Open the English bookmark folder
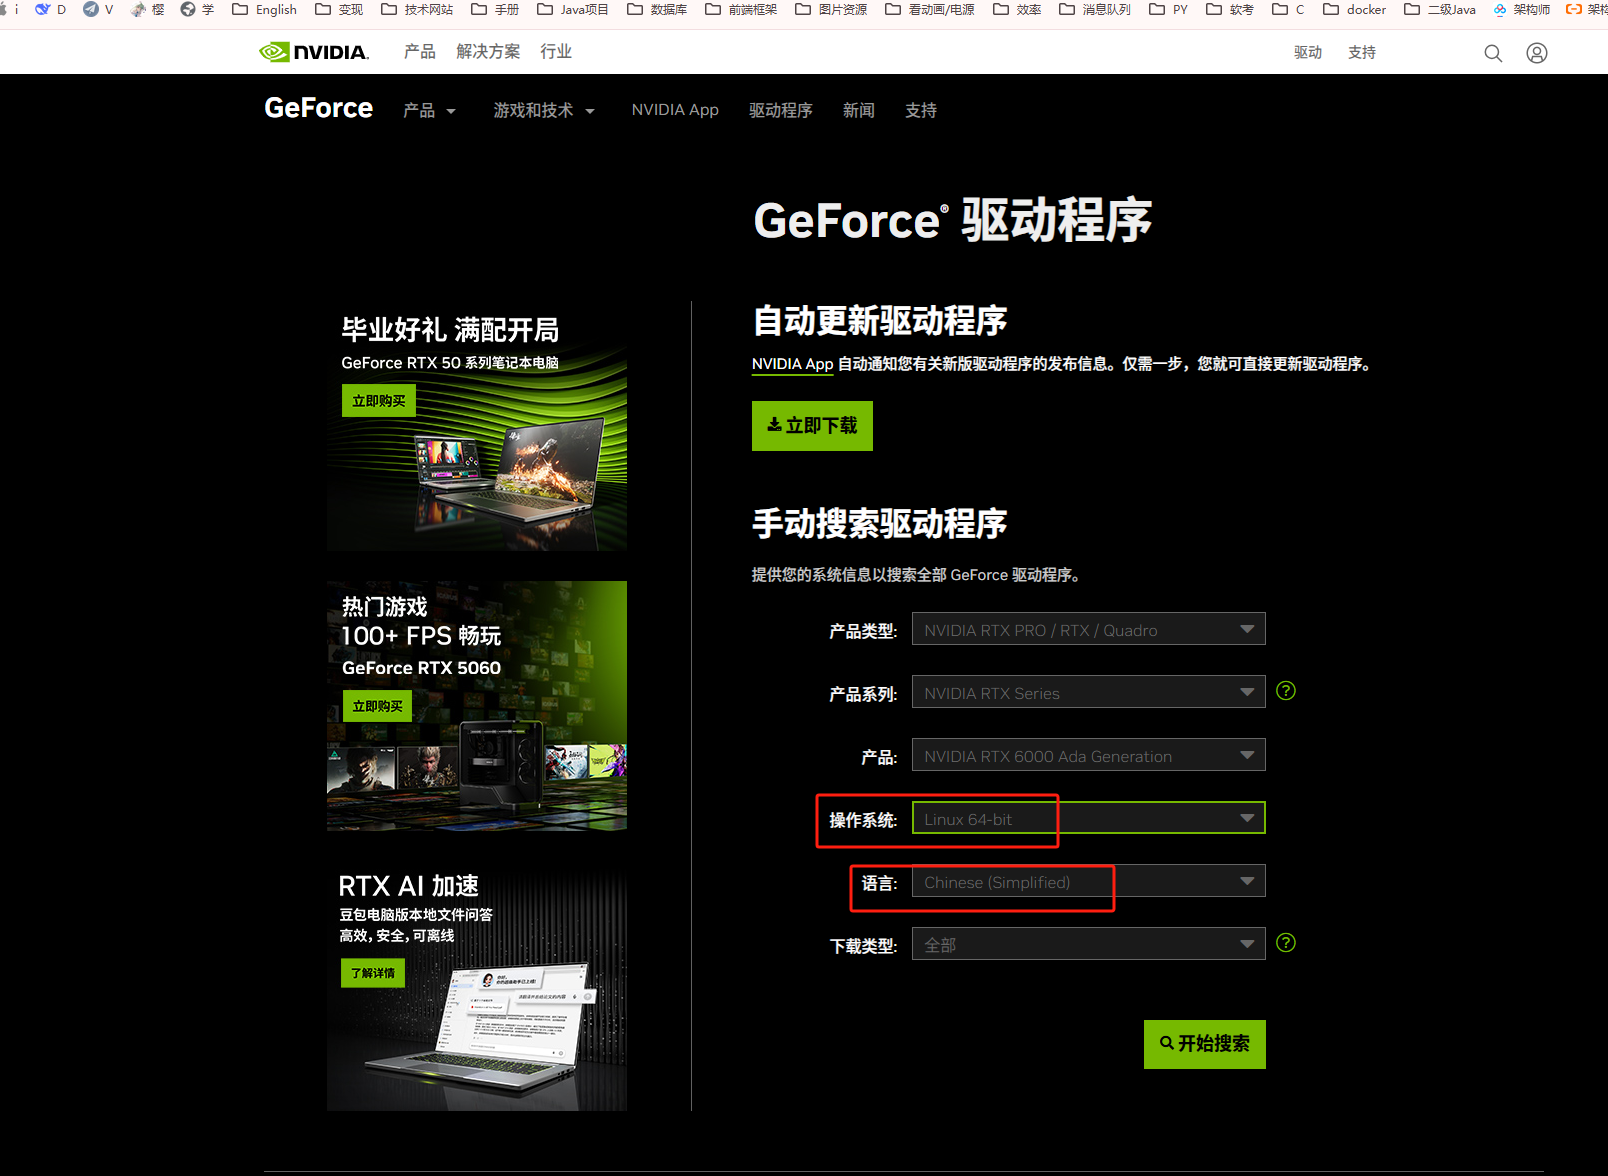Screen dimensions: 1608x1176 pos(265,10)
